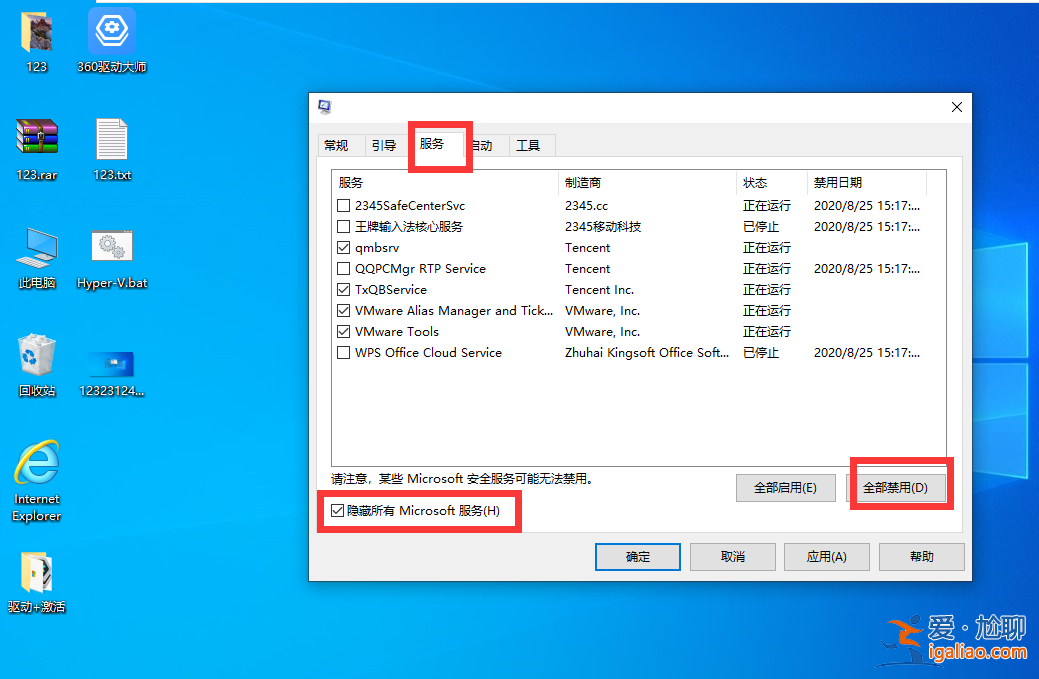Uncheck the VMware Tools service
The height and width of the screenshot is (679, 1039).
click(x=344, y=331)
